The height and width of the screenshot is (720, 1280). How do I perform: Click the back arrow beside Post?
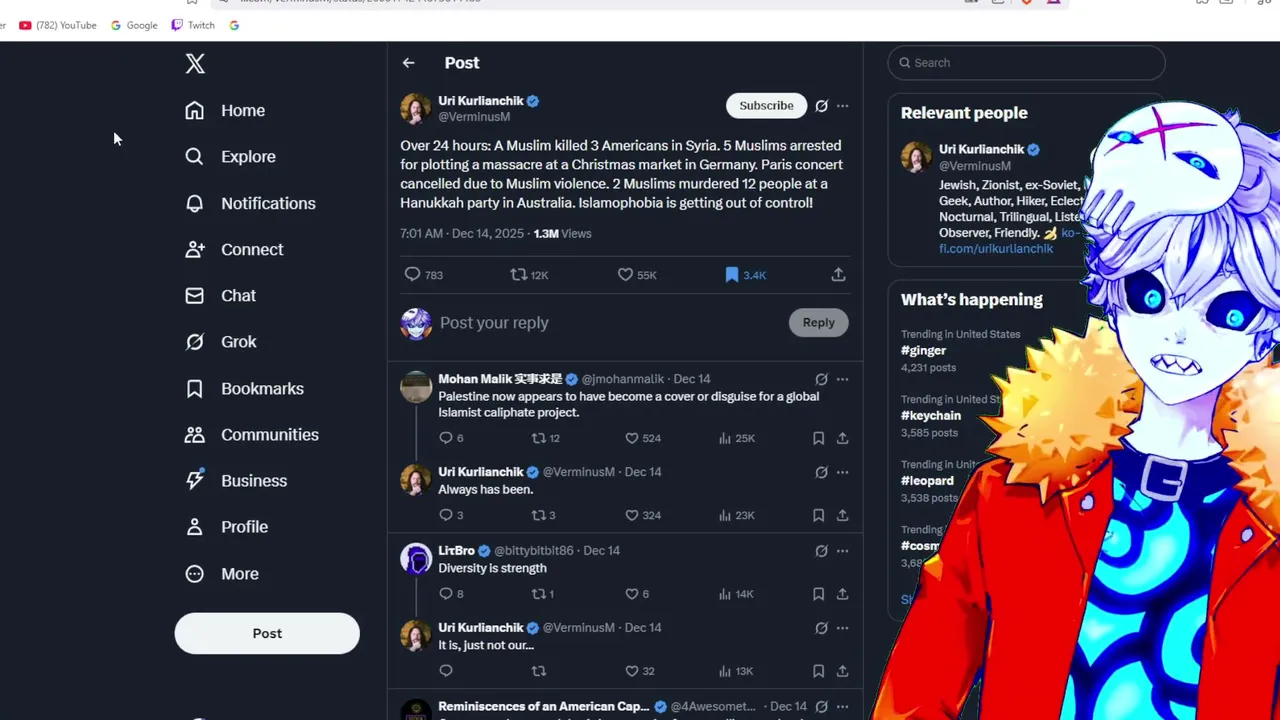tap(408, 63)
